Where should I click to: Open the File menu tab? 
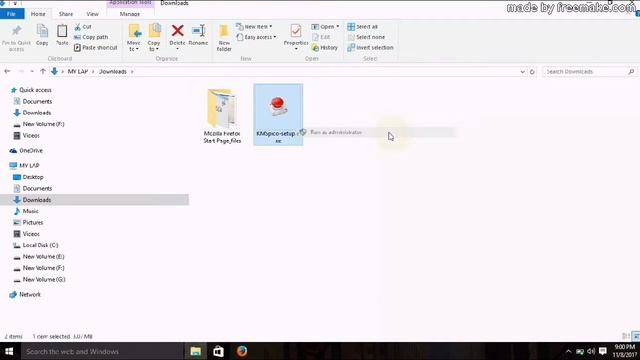click(x=11, y=14)
